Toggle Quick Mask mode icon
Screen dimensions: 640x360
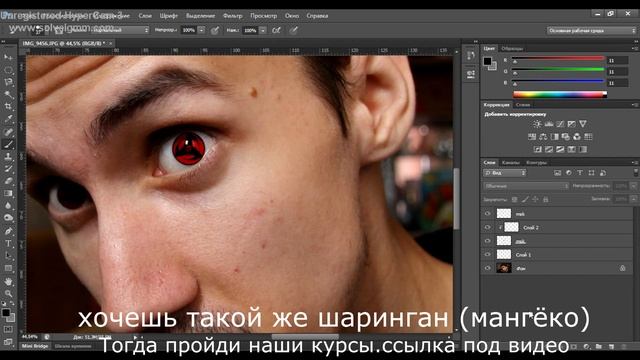pos(8,329)
